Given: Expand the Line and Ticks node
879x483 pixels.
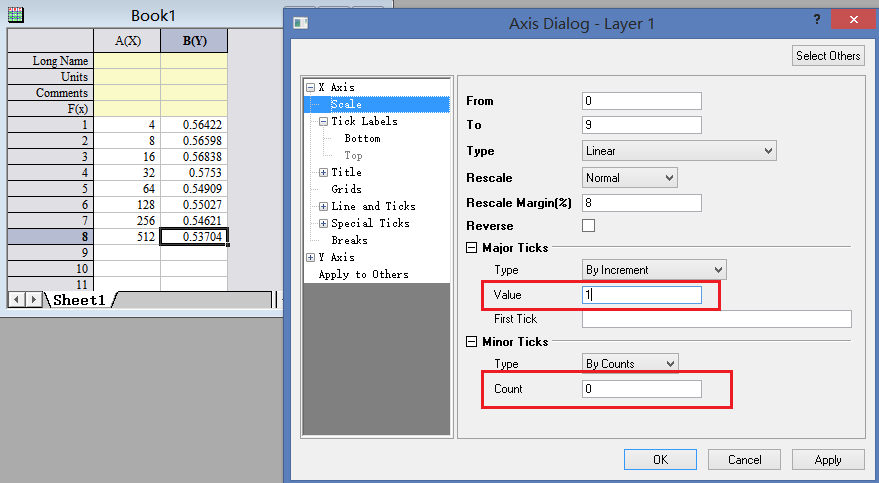Looking at the screenshot, I should coord(323,206).
